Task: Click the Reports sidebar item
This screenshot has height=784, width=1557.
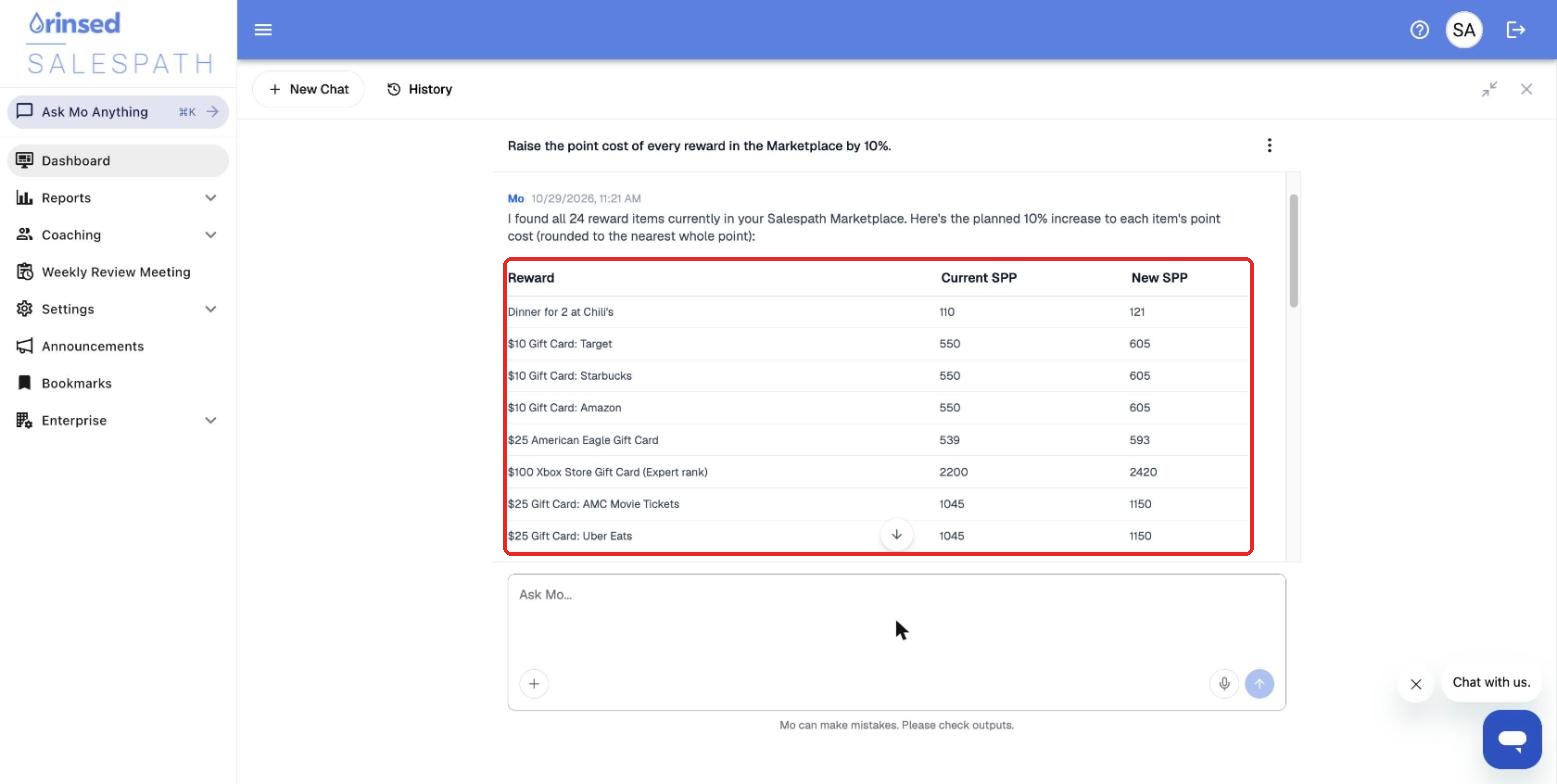Action: tap(118, 198)
